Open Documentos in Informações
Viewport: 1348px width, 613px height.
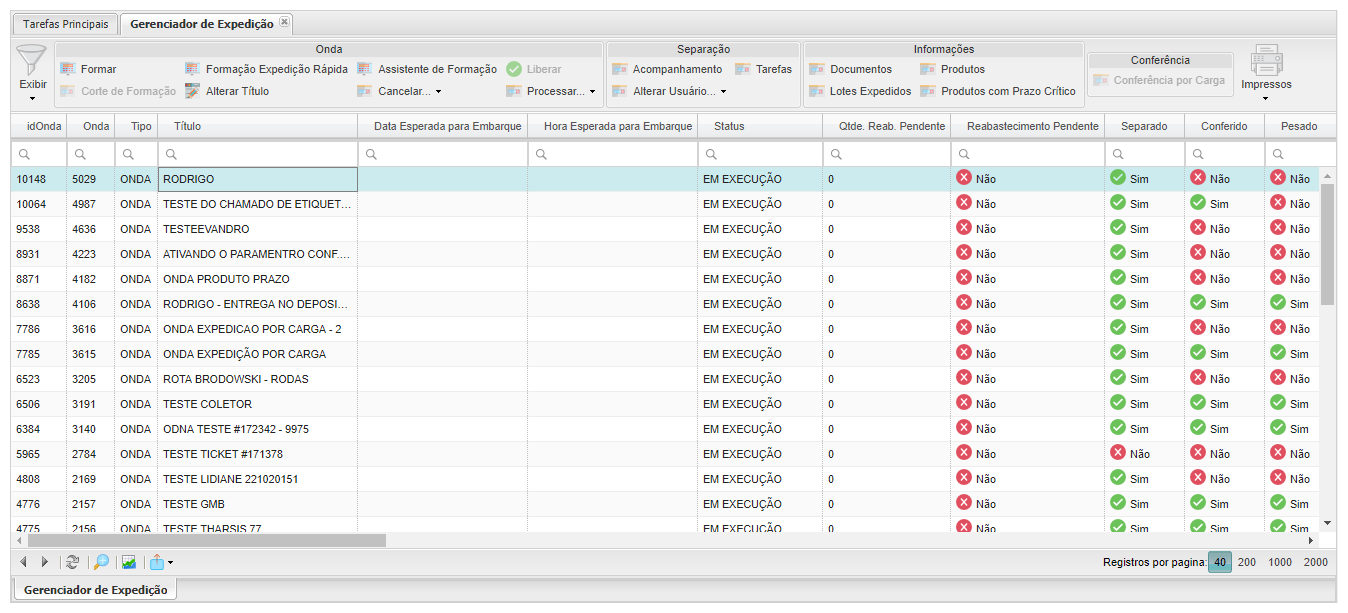850,69
